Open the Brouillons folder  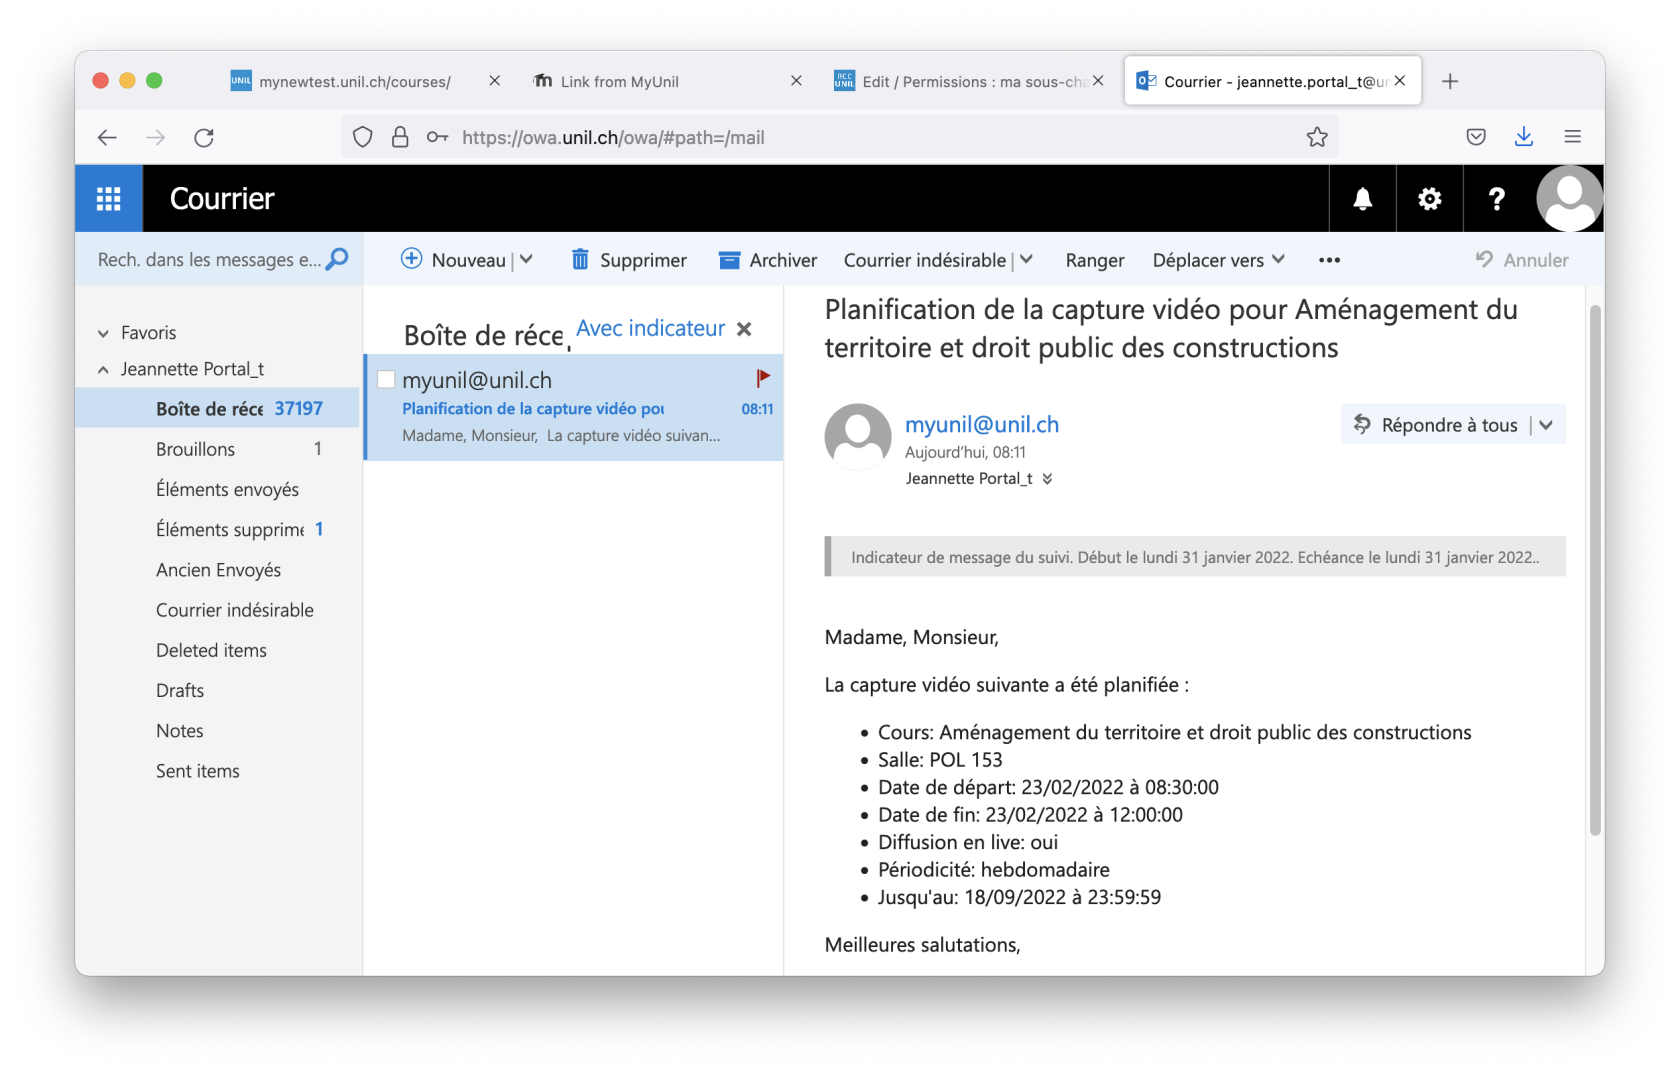[196, 449]
